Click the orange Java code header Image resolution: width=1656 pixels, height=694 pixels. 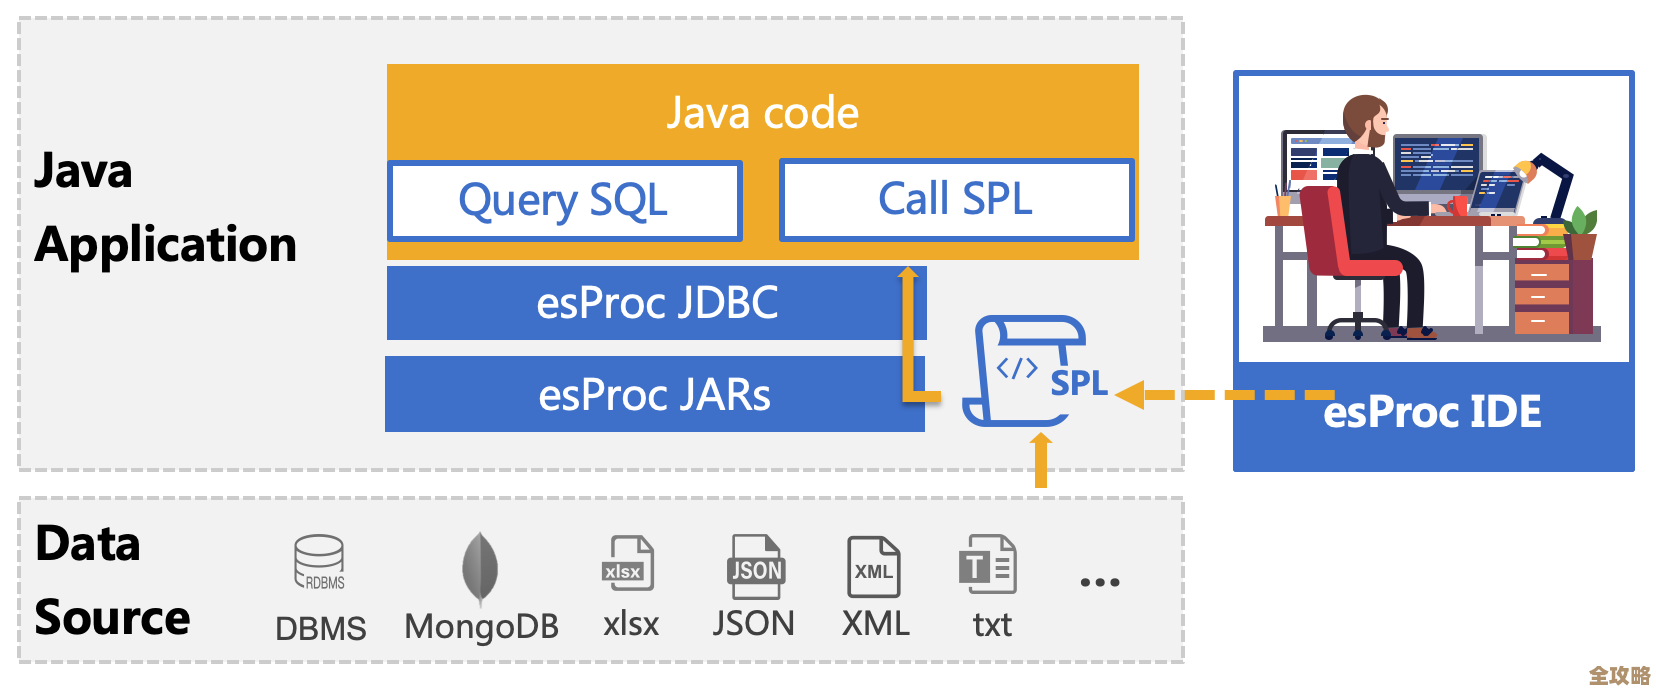pyautogui.click(x=762, y=112)
